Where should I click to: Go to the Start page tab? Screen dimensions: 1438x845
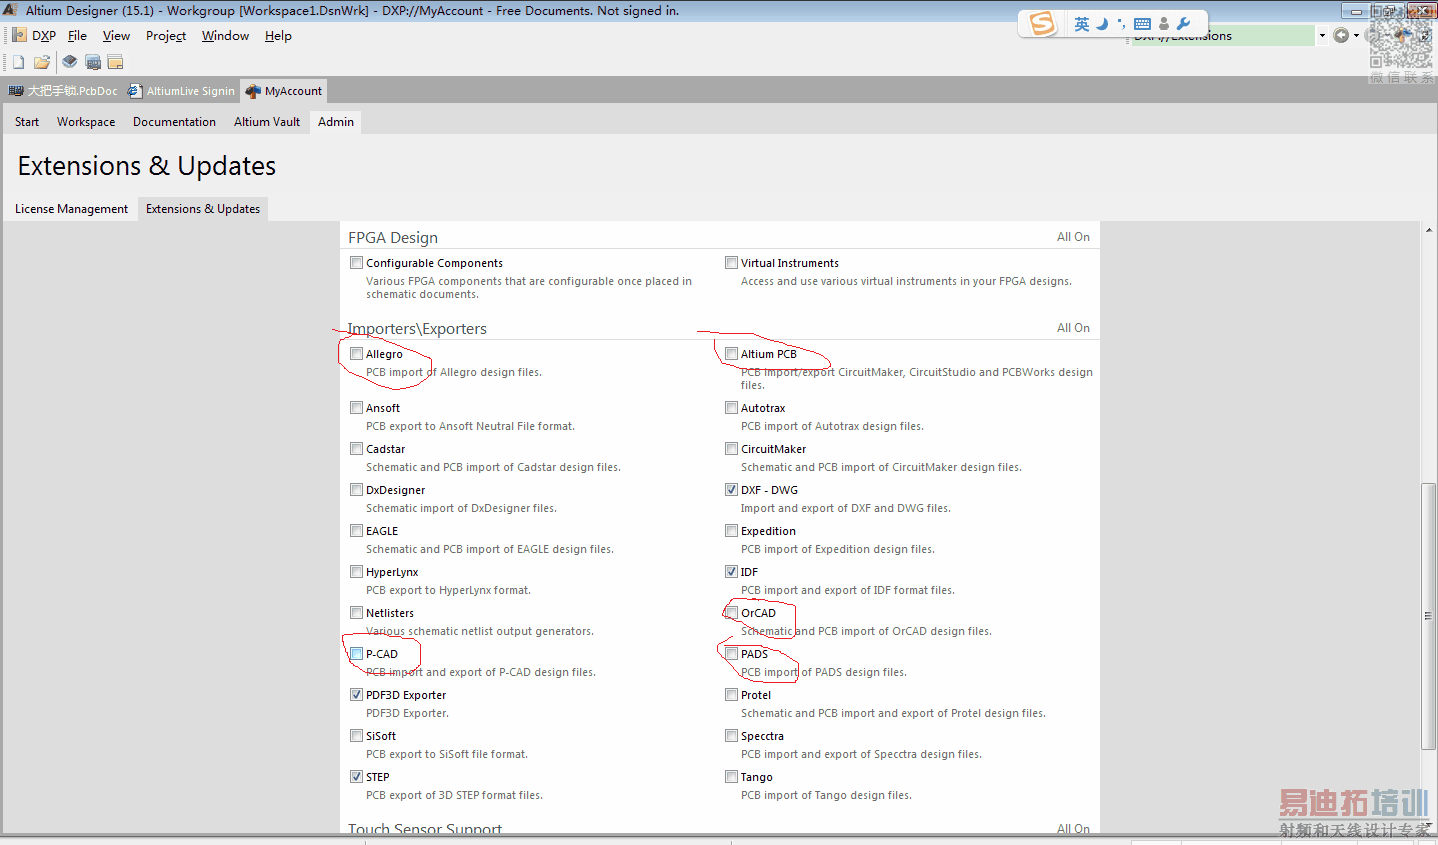[x=27, y=122]
